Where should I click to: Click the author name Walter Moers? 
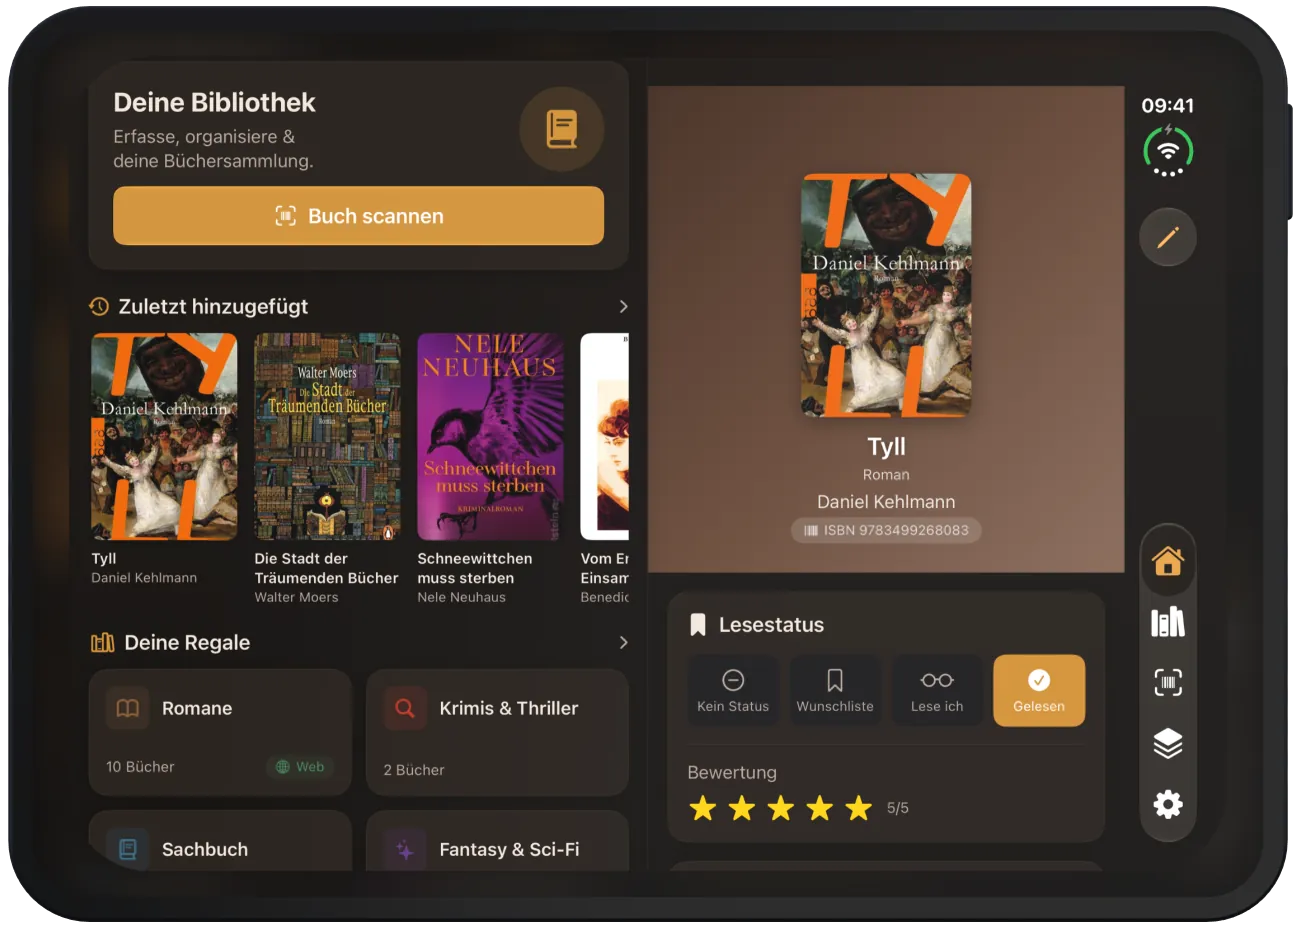click(296, 597)
